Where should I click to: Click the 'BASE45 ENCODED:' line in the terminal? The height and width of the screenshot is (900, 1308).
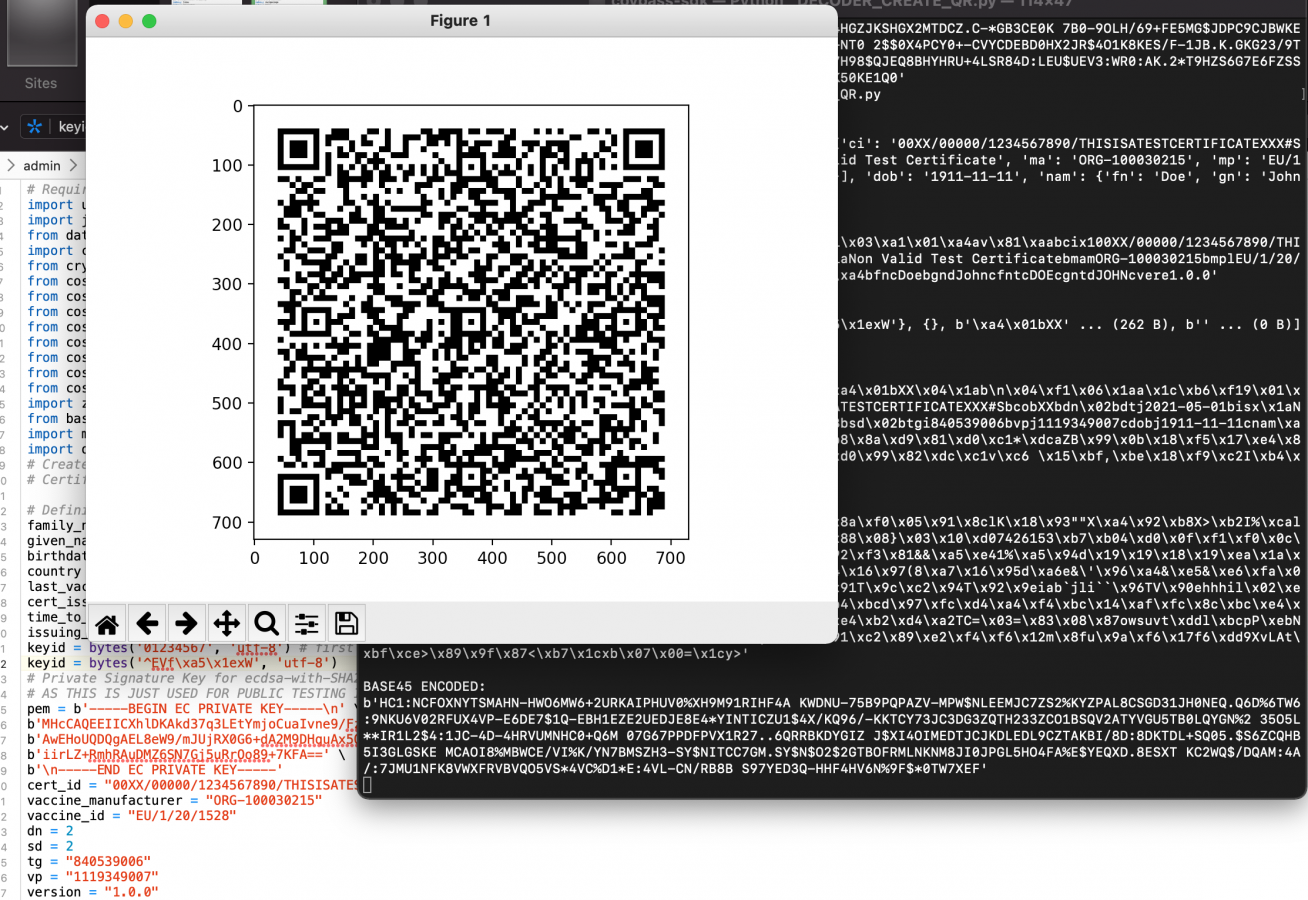pyautogui.click(x=422, y=688)
